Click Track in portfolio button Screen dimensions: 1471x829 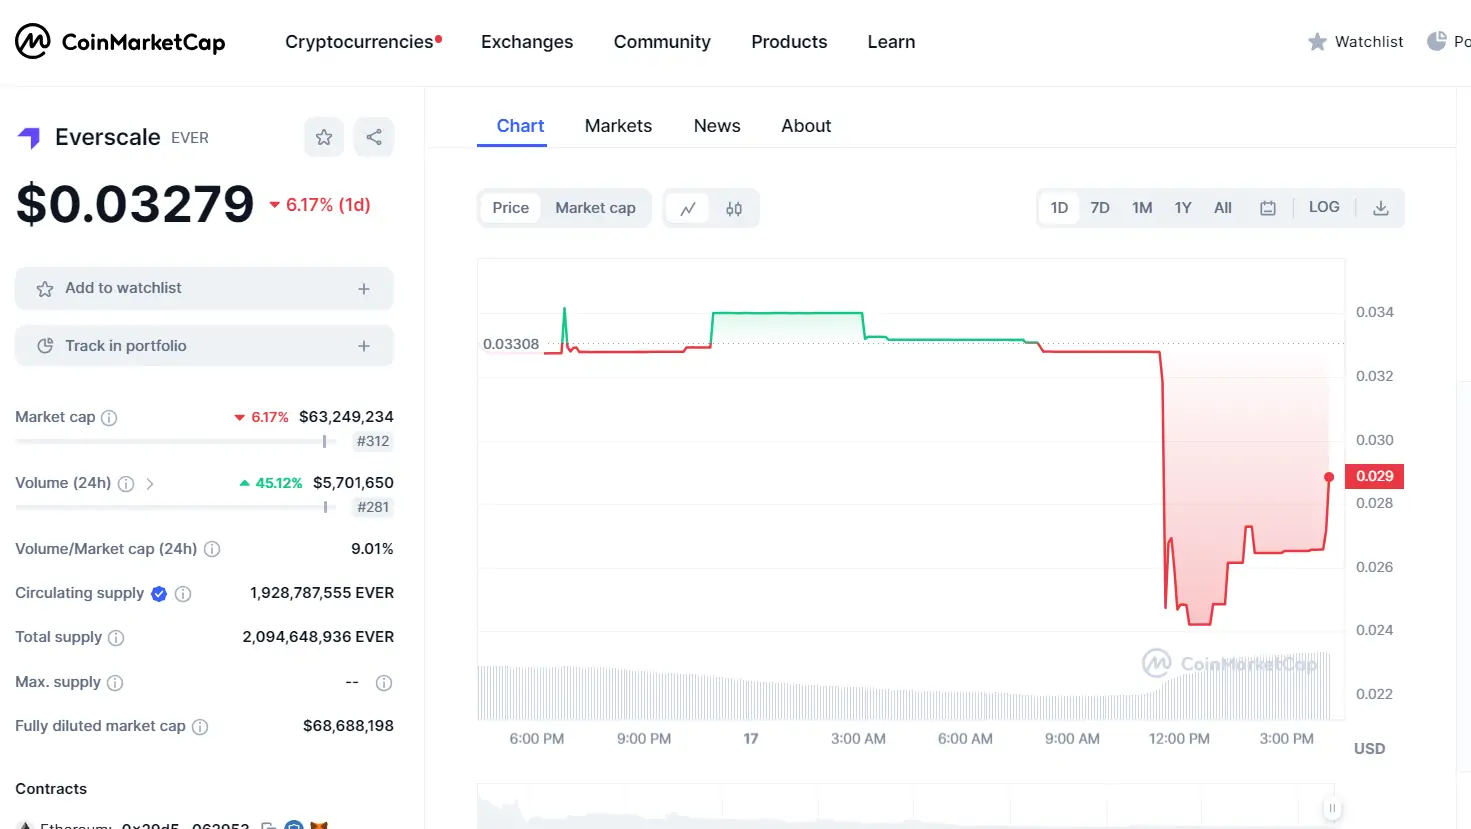tap(204, 346)
